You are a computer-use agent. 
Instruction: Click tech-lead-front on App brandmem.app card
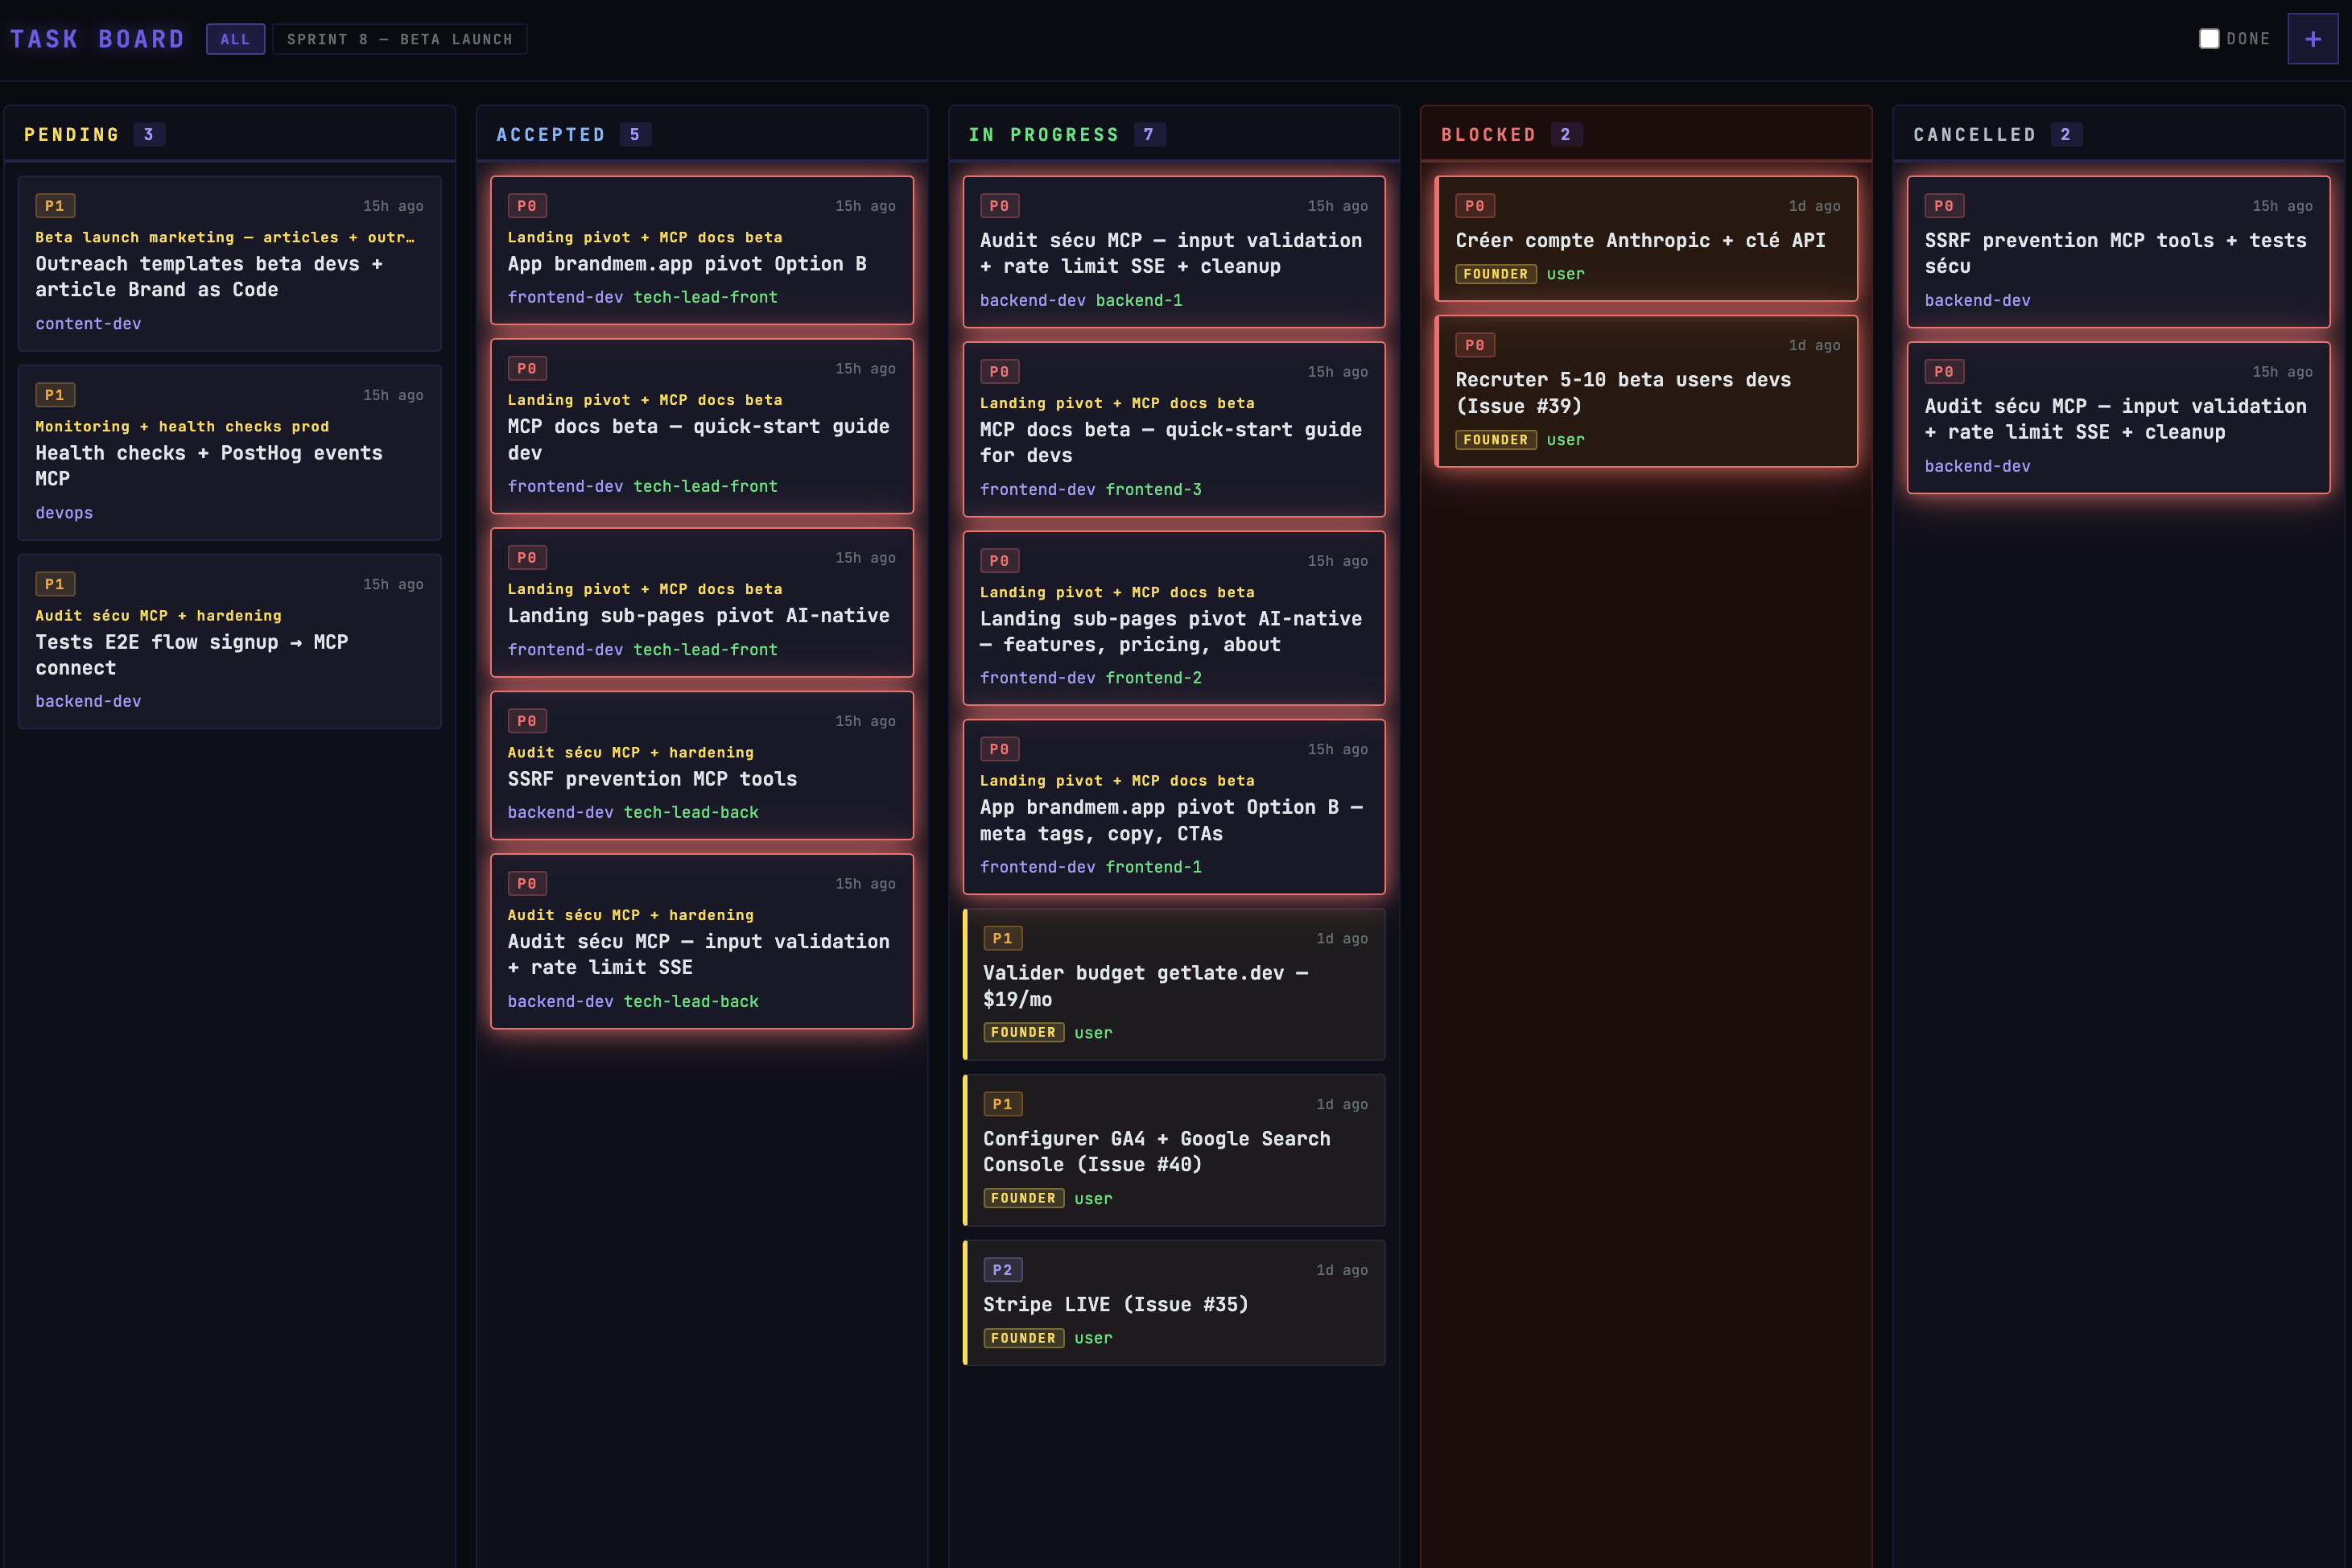705,297
